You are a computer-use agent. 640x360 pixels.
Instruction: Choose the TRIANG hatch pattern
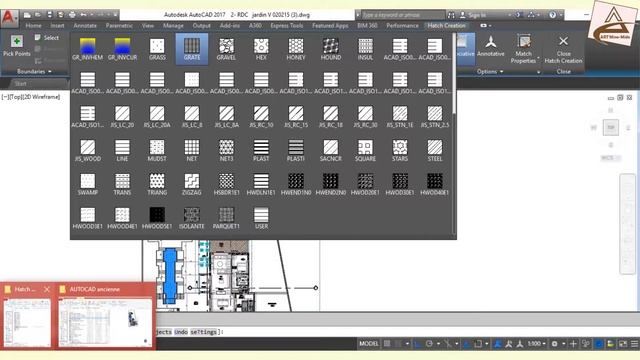point(157,184)
